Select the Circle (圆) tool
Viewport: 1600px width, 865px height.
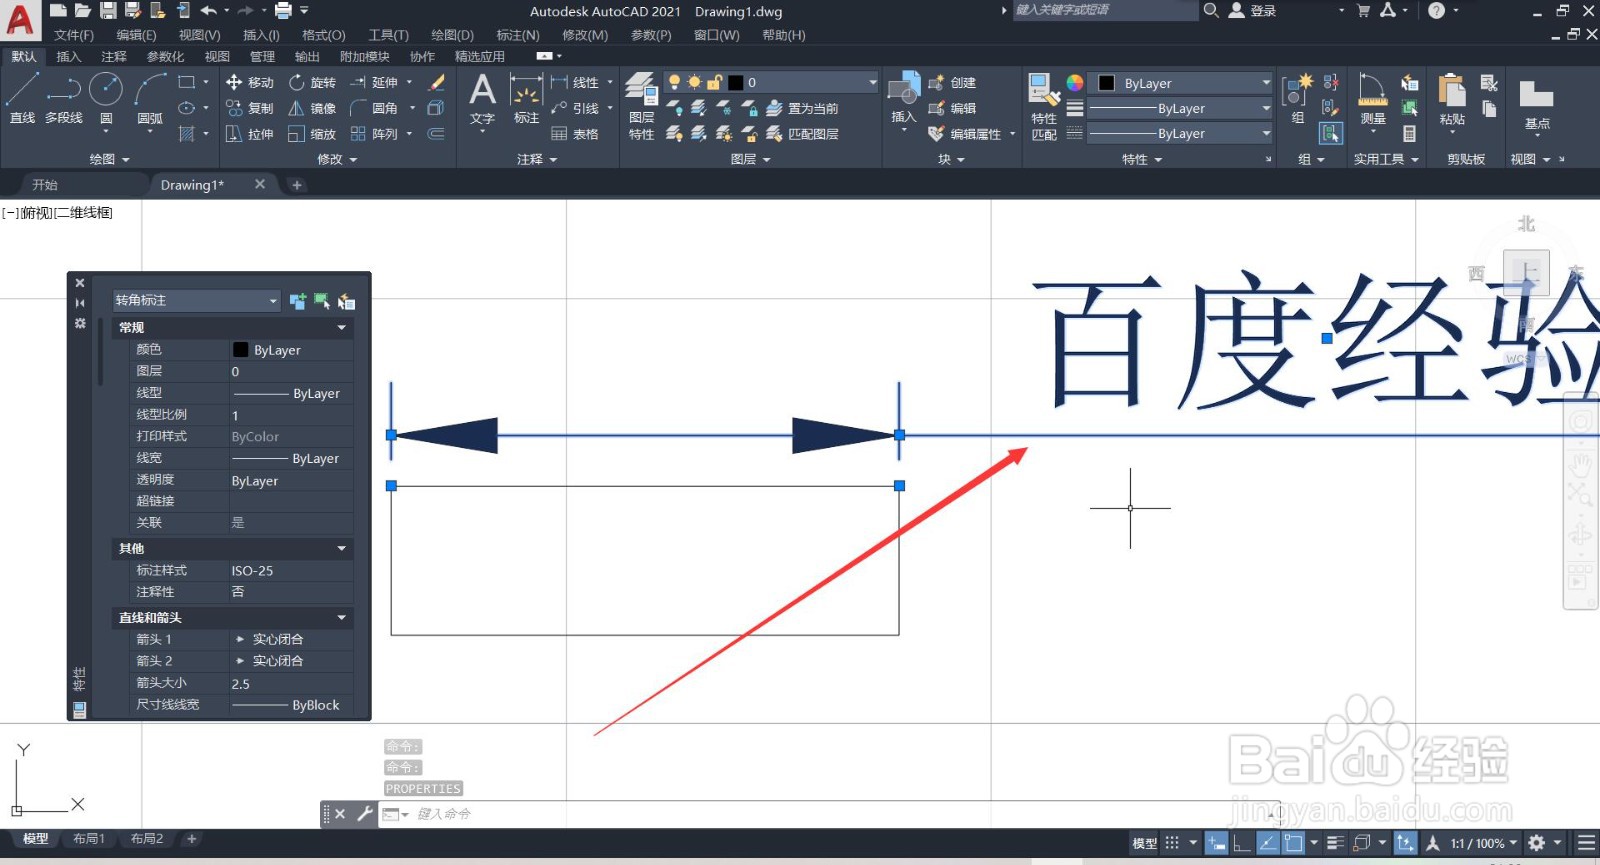click(106, 98)
